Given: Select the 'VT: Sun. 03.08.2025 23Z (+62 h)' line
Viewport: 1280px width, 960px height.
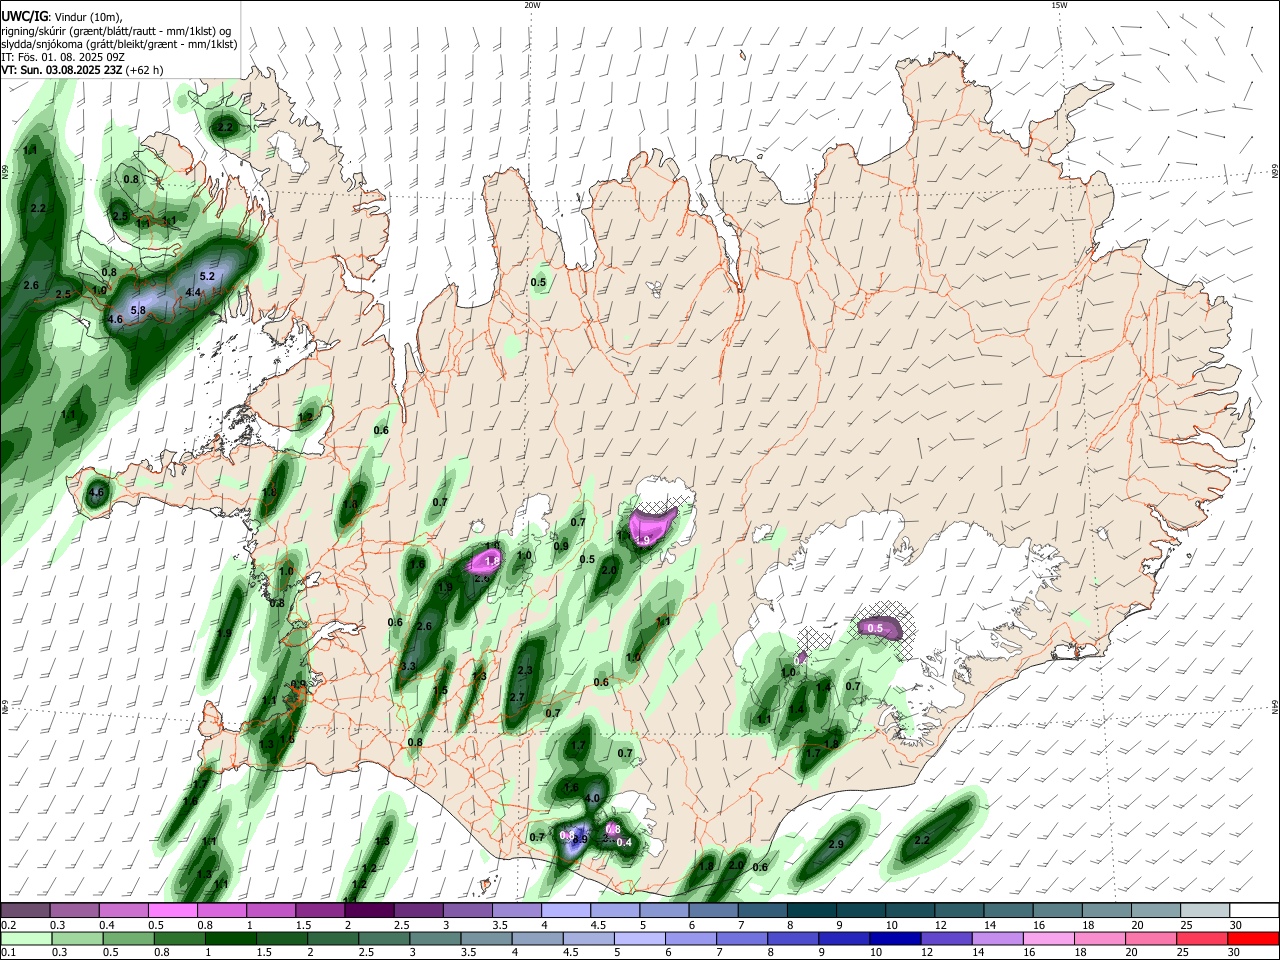Looking at the screenshot, I should (82, 71).
